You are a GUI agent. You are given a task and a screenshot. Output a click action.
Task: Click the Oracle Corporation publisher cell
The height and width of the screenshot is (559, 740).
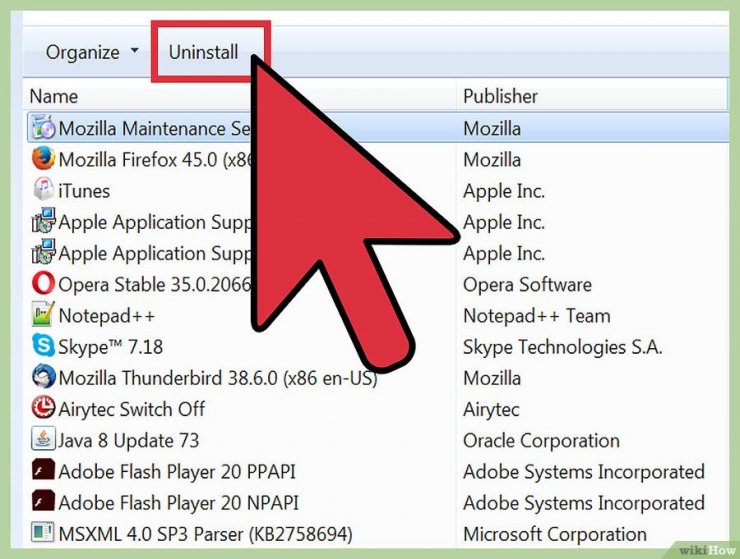[541, 440]
